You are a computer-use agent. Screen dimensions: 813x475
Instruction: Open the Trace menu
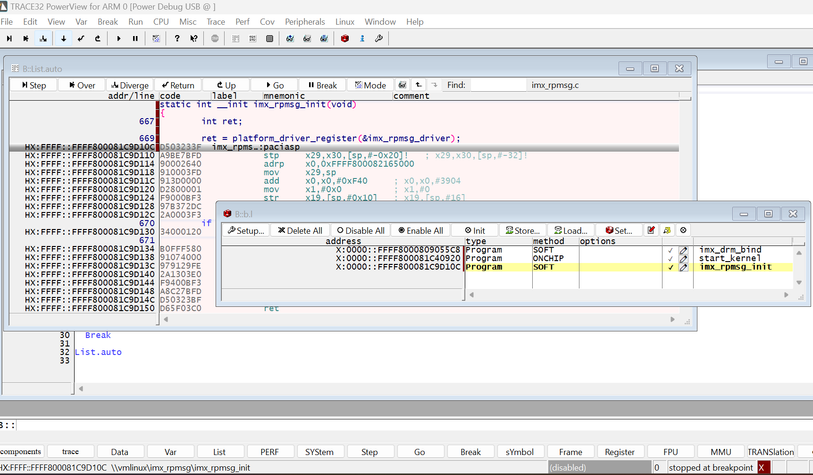coord(215,21)
